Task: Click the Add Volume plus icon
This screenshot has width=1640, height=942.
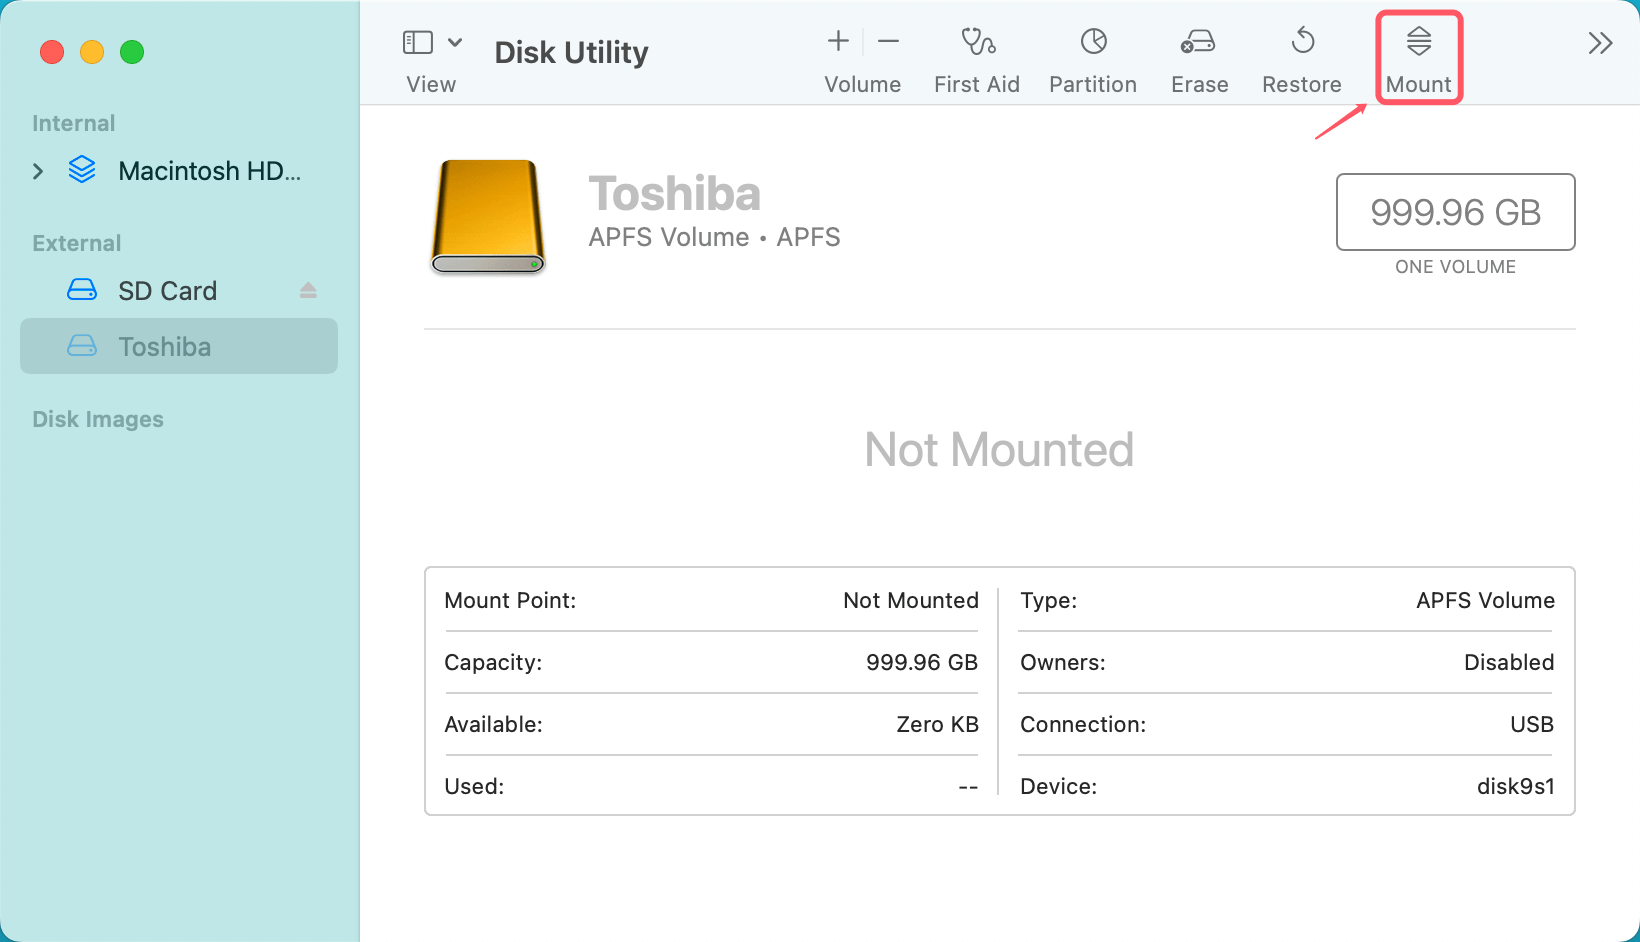Action: [x=837, y=41]
